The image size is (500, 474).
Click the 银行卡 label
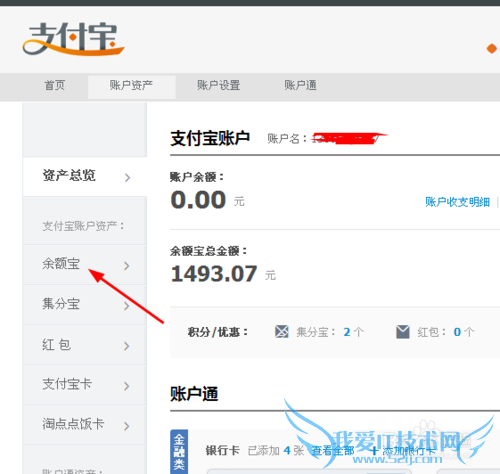pyautogui.click(x=223, y=451)
